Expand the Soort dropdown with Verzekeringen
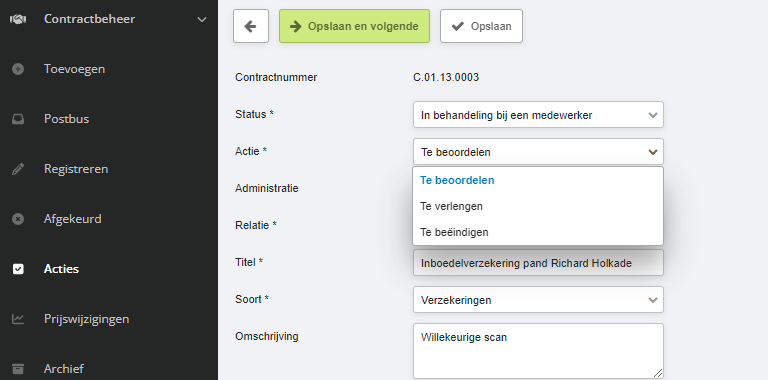This screenshot has width=768, height=380. [538, 300]
